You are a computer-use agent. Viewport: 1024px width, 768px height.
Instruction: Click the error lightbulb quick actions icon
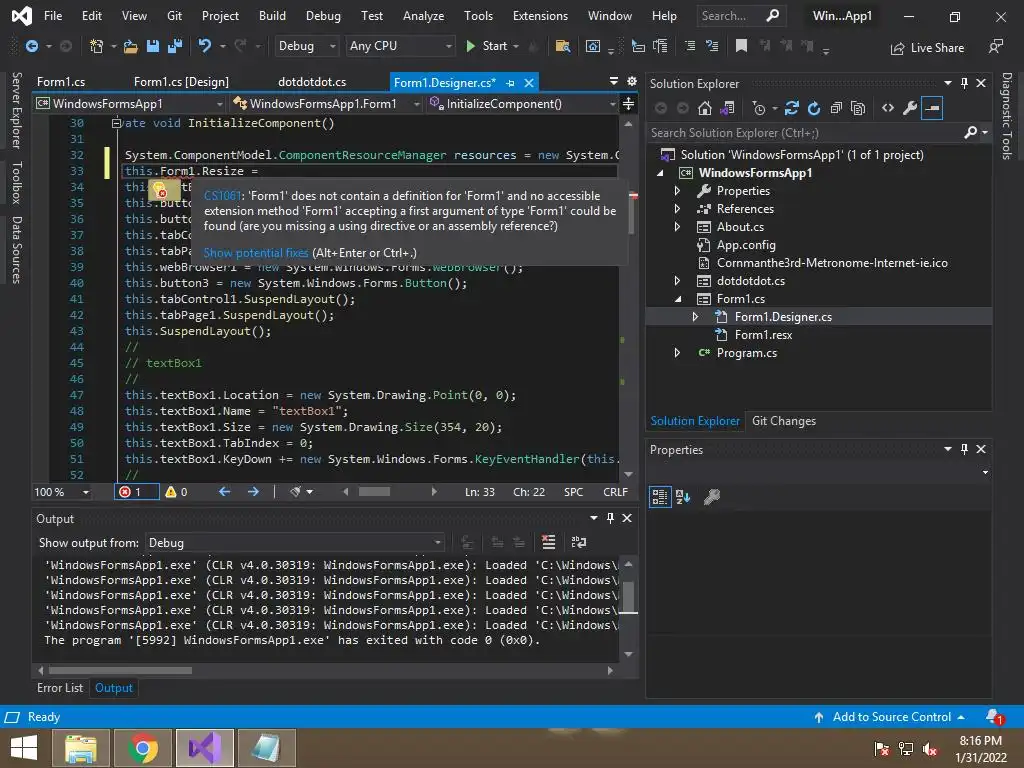tap(160, 189)
